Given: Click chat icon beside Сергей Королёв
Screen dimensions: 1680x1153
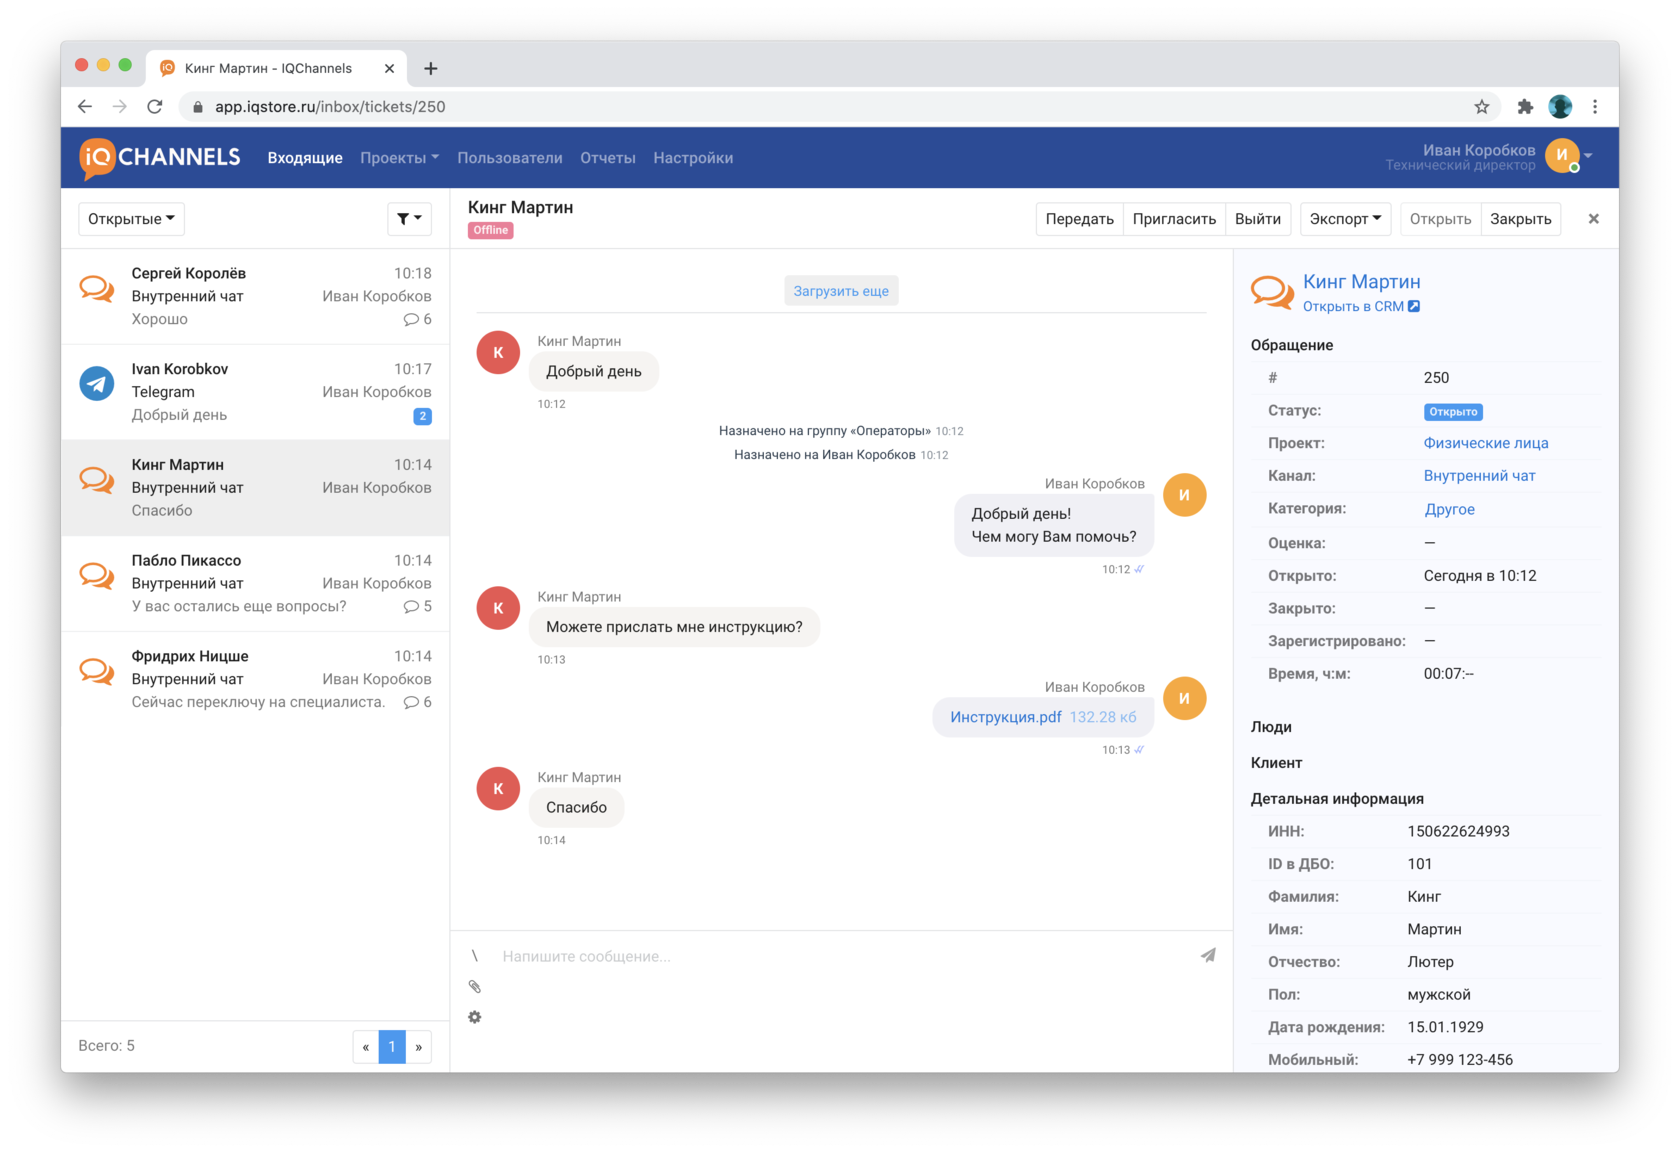Looking at the screenshot, I should 97,289.
